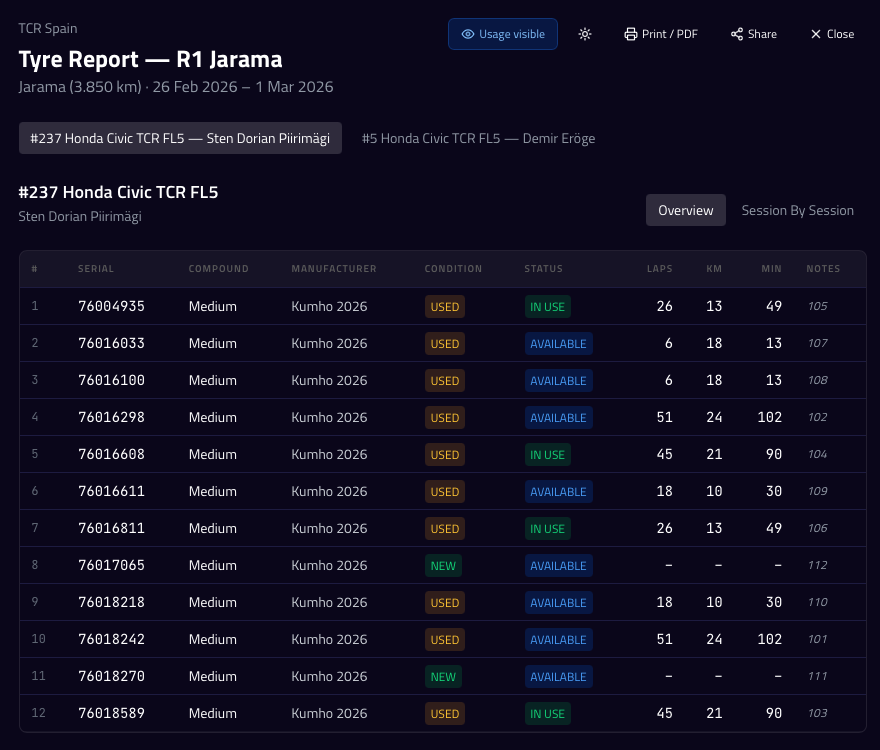Select the Overview view toggle
Viewport: 880px width, 750px height.
[685, 210]
